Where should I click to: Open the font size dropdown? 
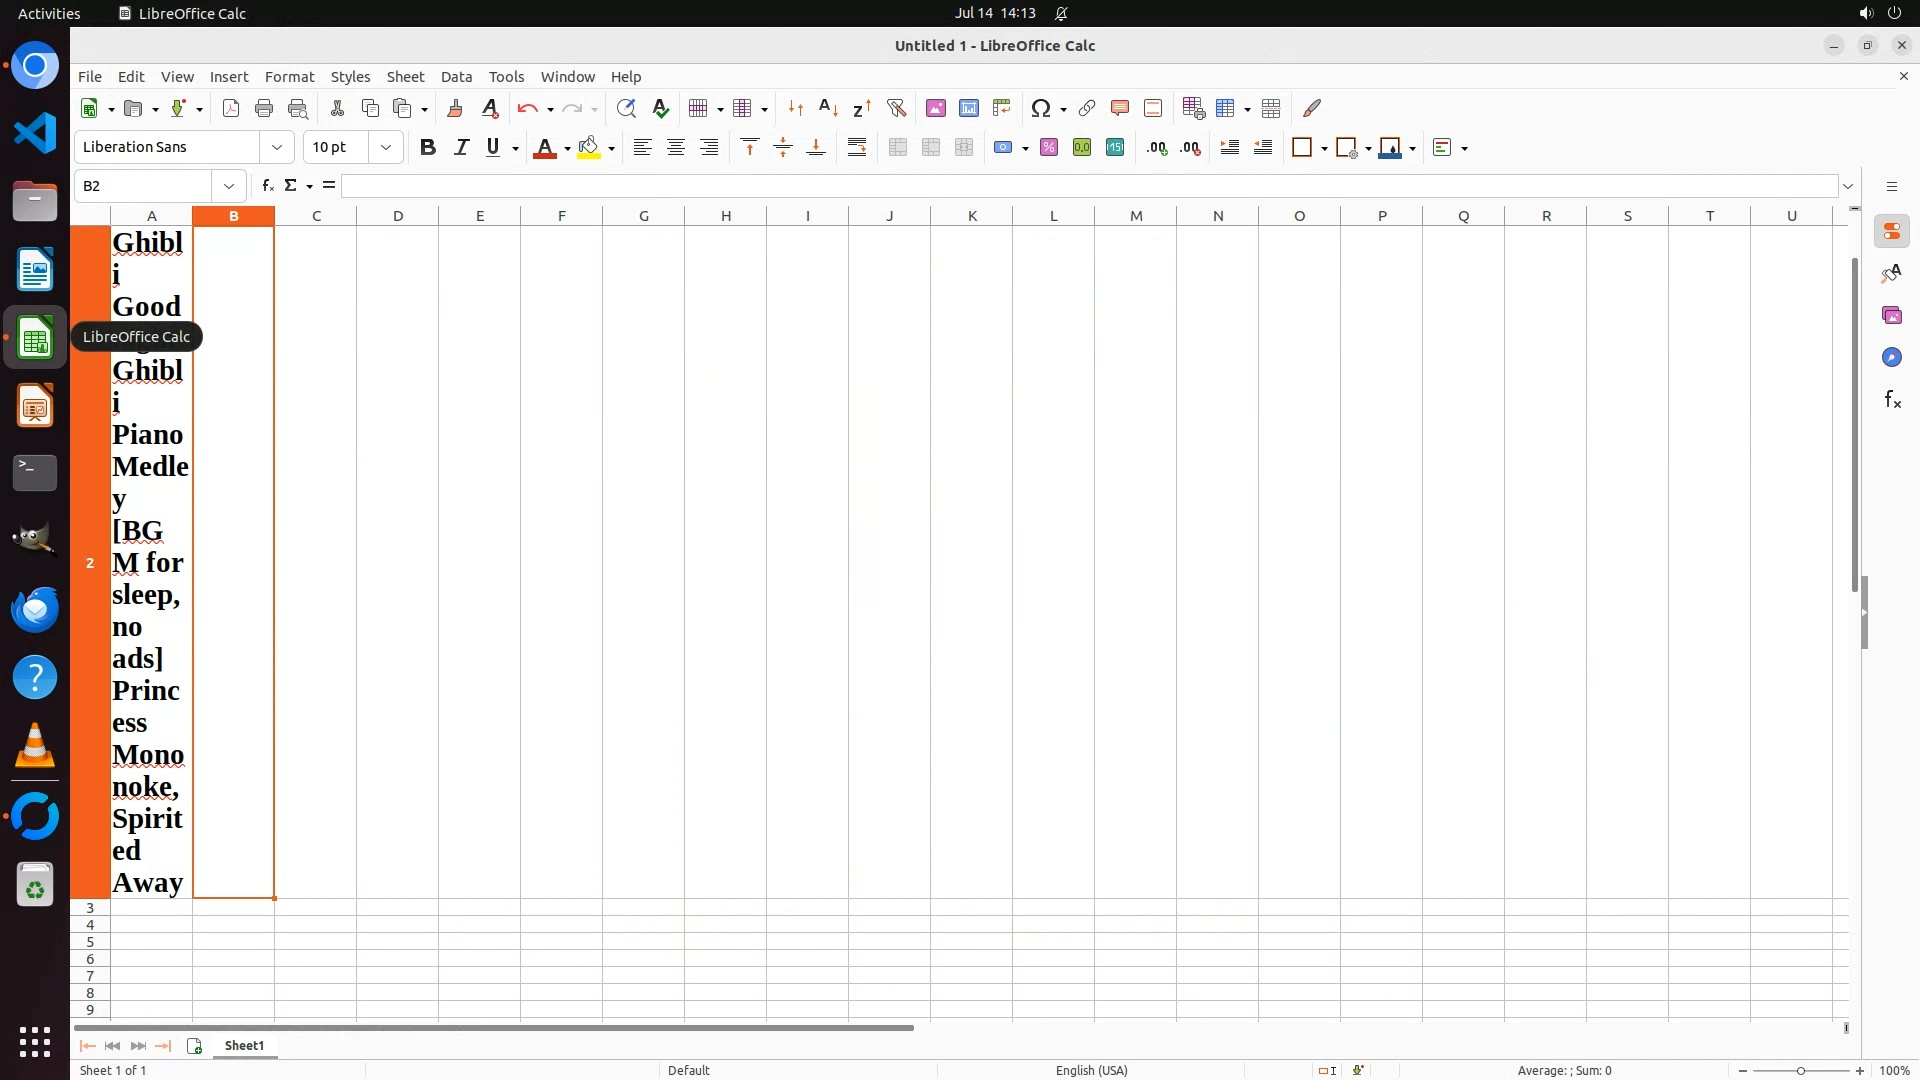pyautogui.click(x=386, y=148)
